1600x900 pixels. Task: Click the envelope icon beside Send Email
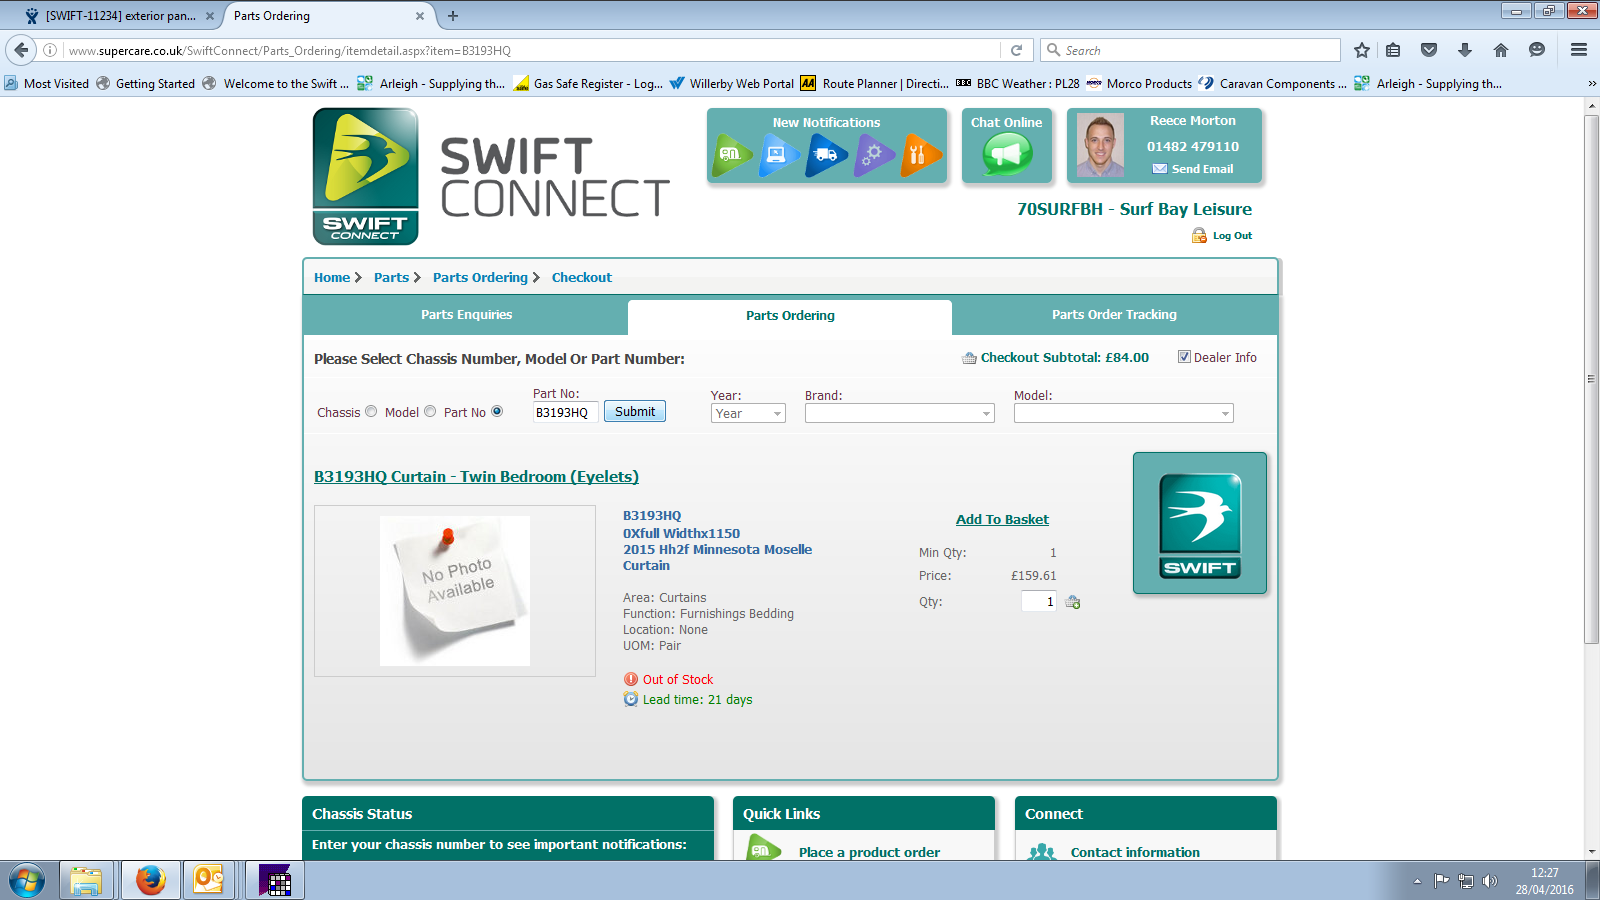coord(1160,169)
